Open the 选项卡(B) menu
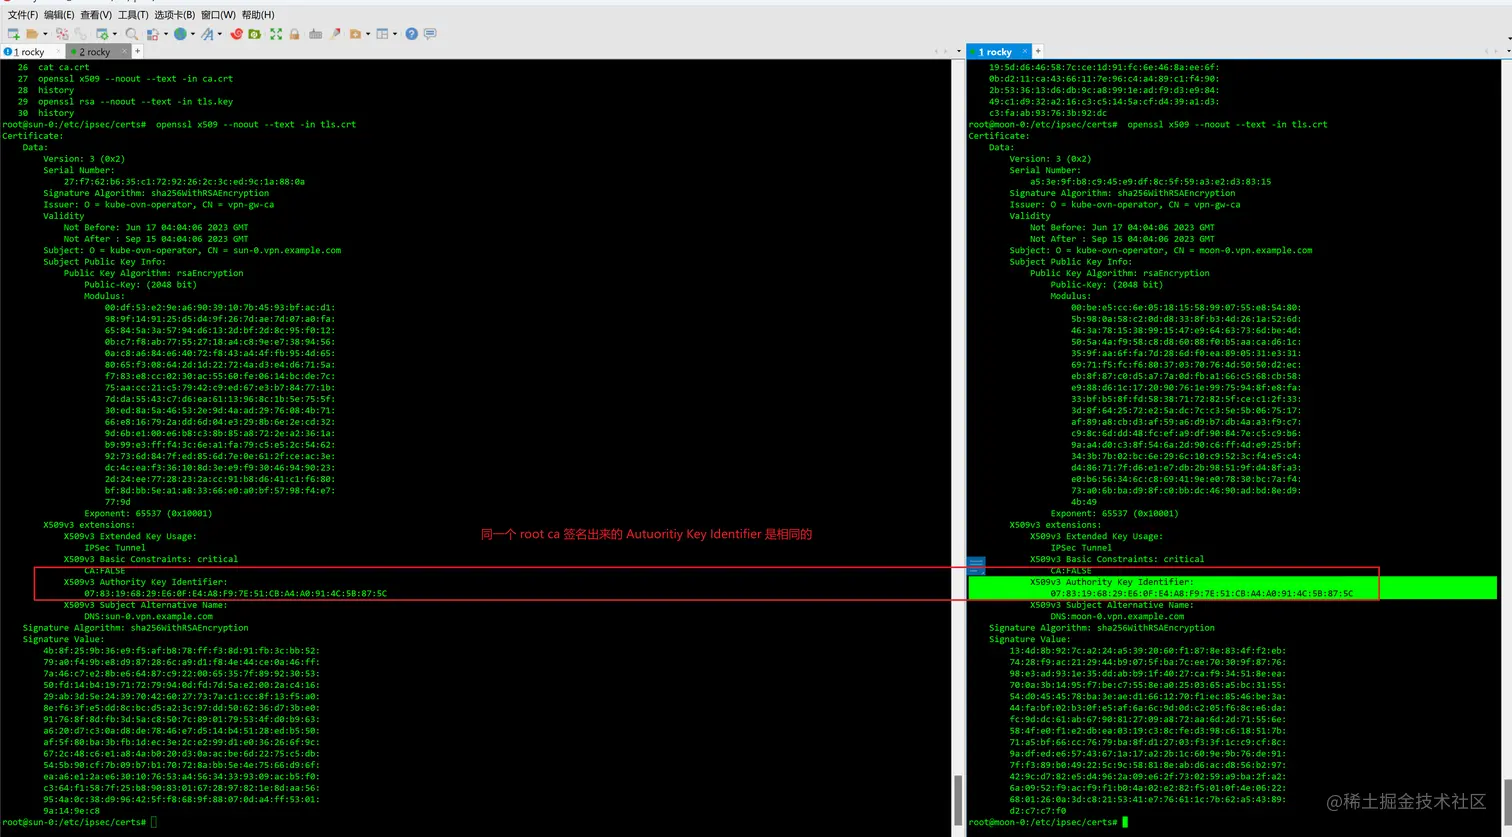Viewport: 1512px width, 837px height. 175,15
